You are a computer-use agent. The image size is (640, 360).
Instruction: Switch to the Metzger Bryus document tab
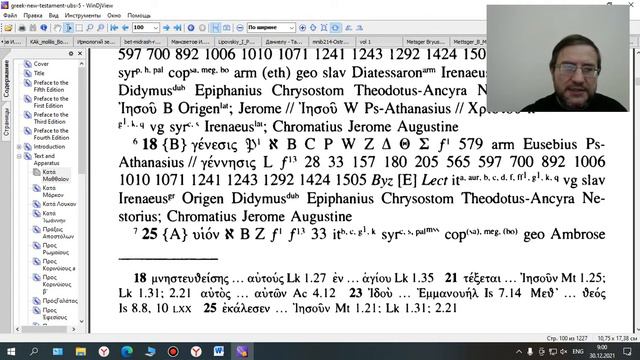click(x=425, y=42)
